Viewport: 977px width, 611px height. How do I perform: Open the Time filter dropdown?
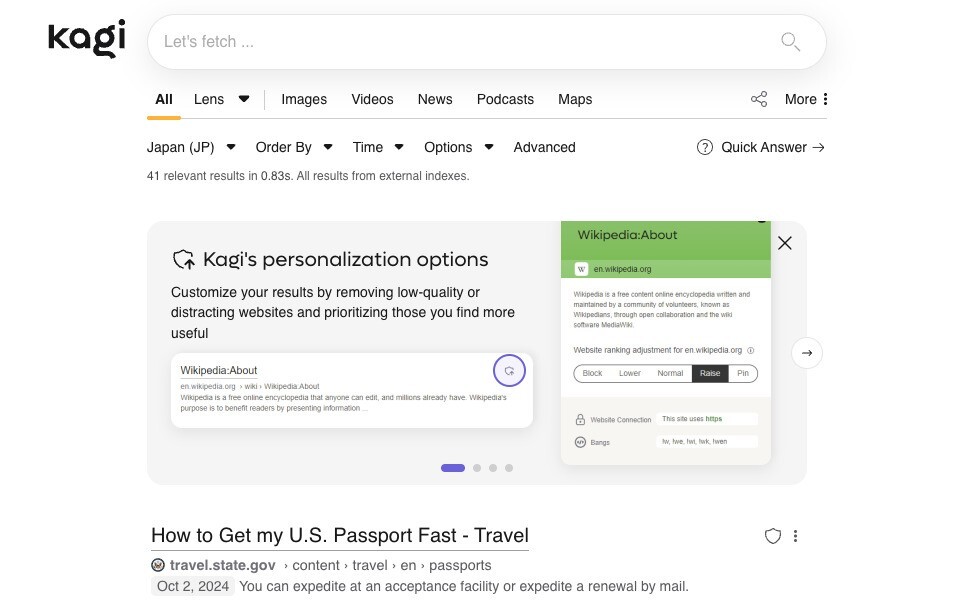378,147
